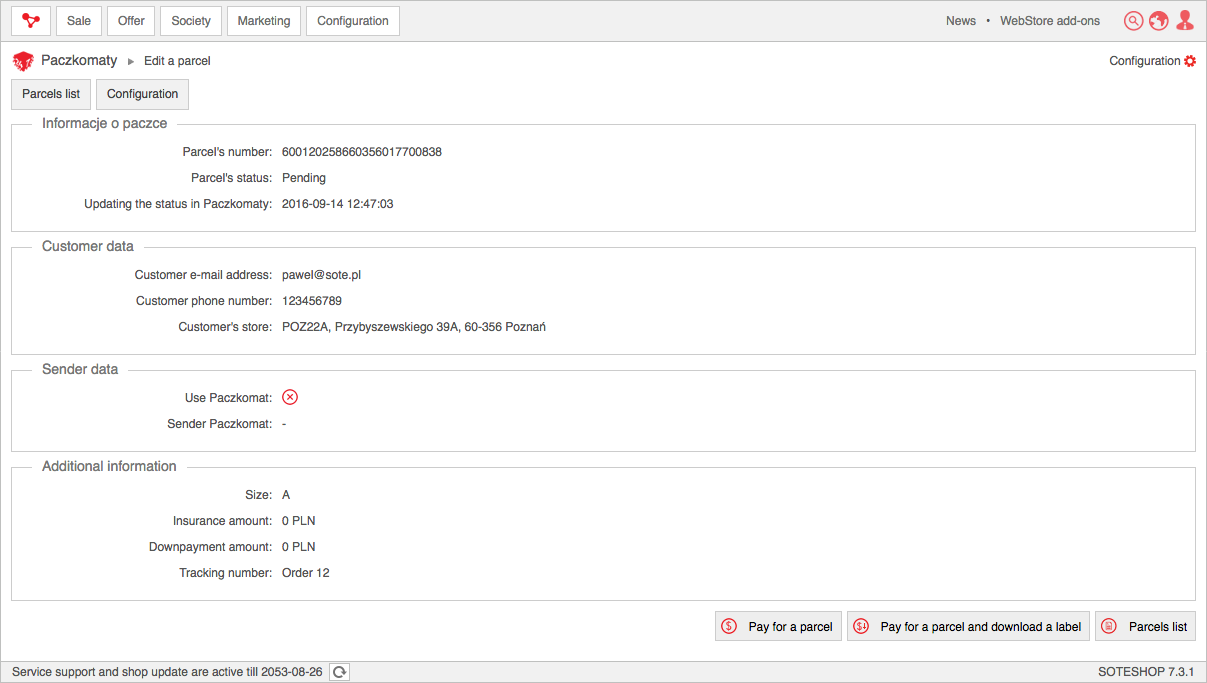Open the WebStore add-ons link
The image size is (1207, 683).
pyautogui.click(x=1050, y=21)
